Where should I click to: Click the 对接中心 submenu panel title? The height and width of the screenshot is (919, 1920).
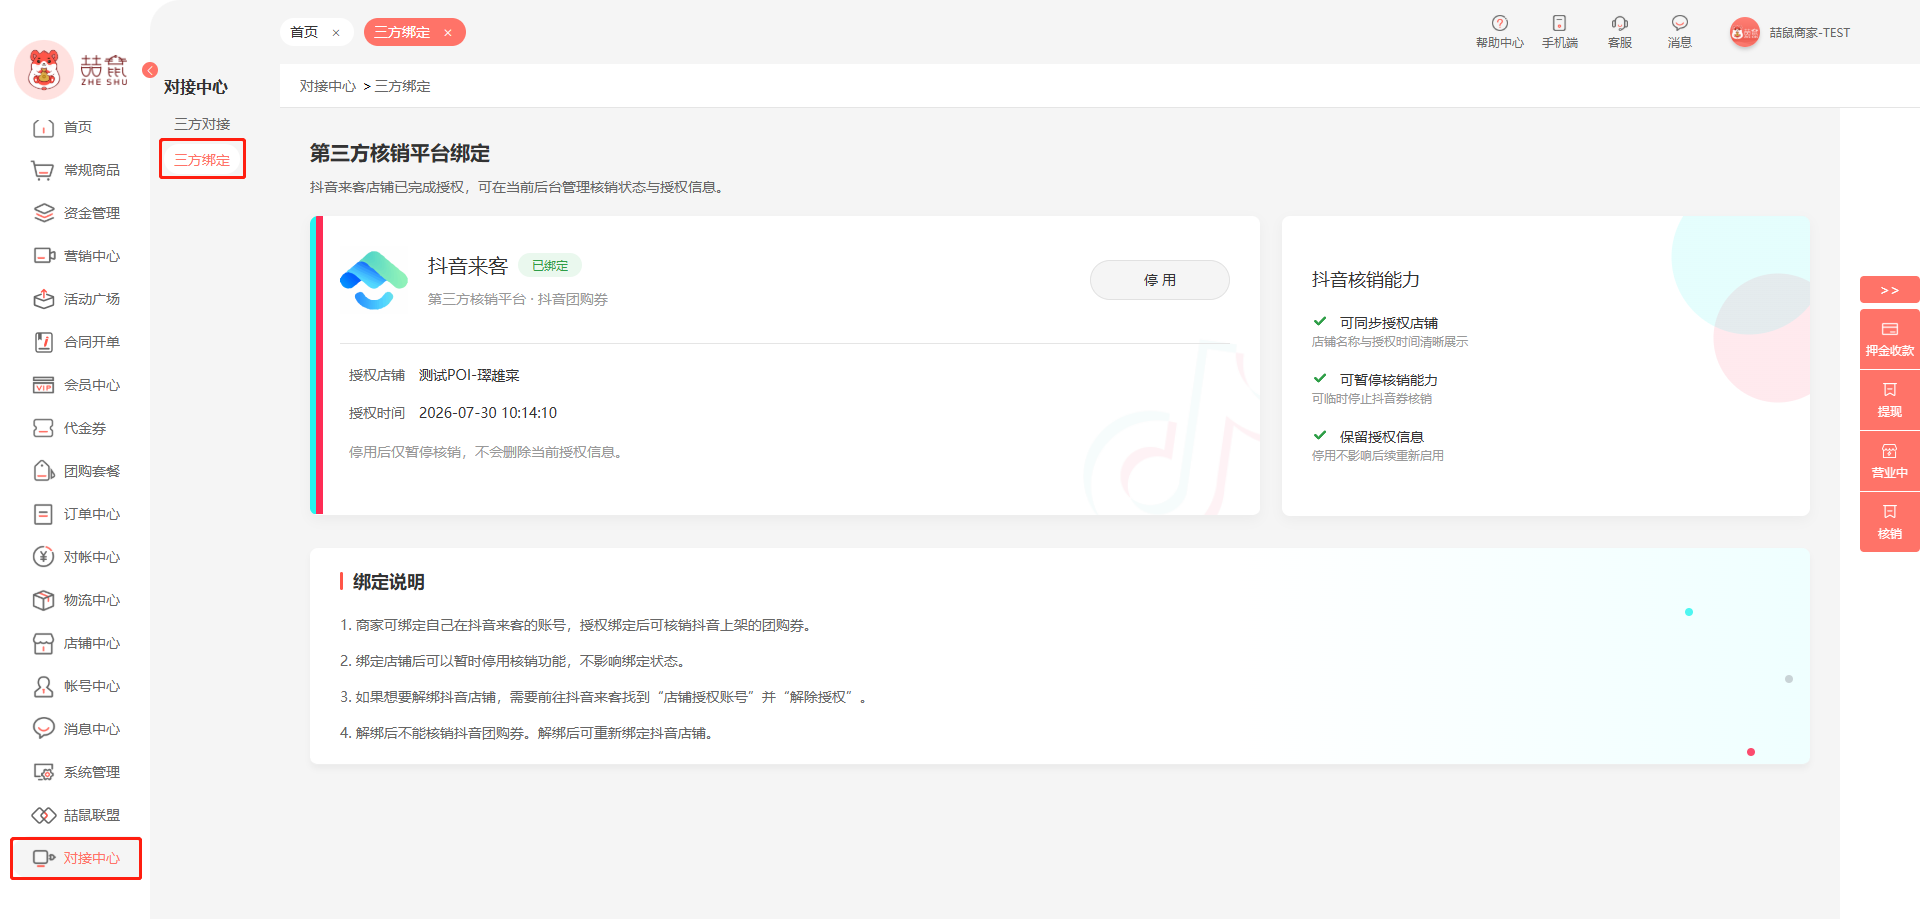[x=196, y=87]
